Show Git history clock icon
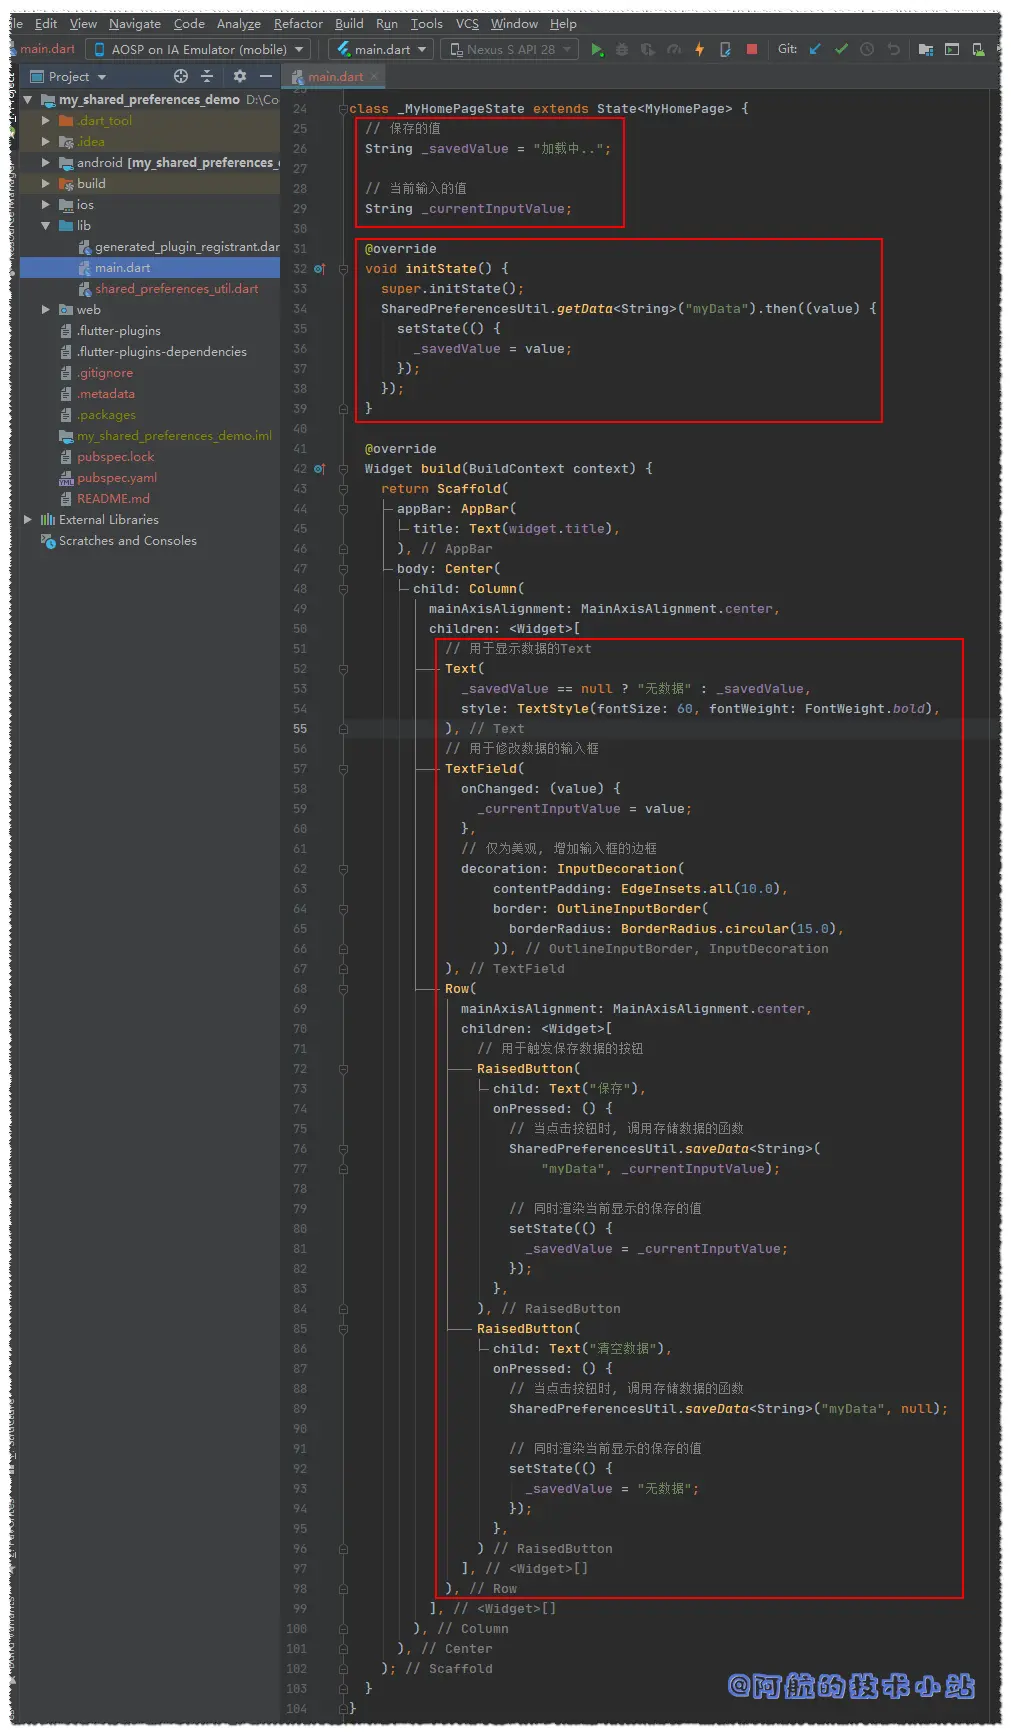 pos(867,49)
